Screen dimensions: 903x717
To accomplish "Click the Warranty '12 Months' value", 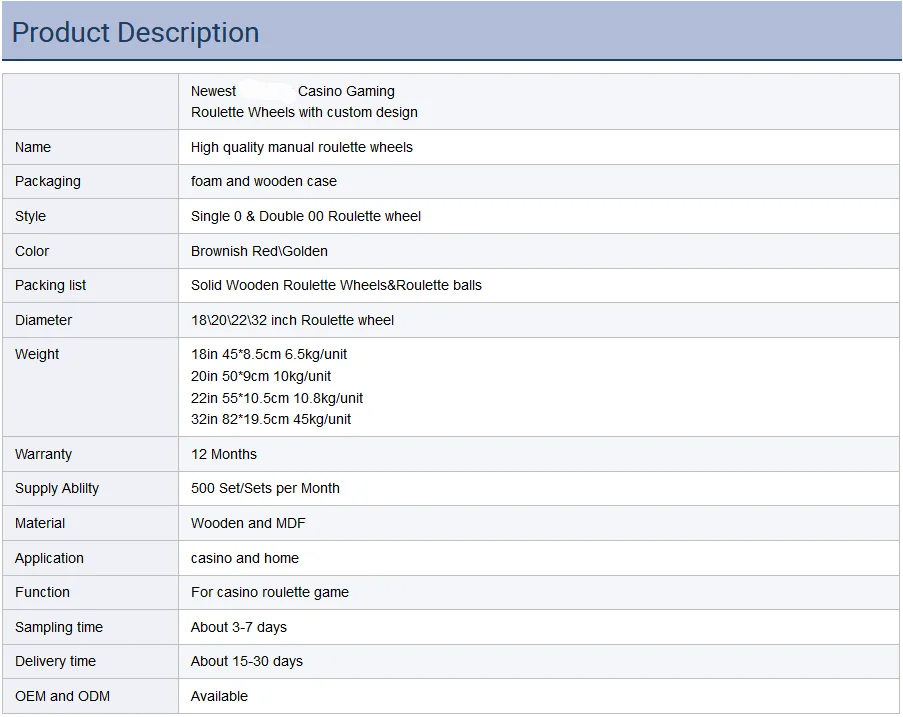I will pyautogui.click(x=224, y=454).
